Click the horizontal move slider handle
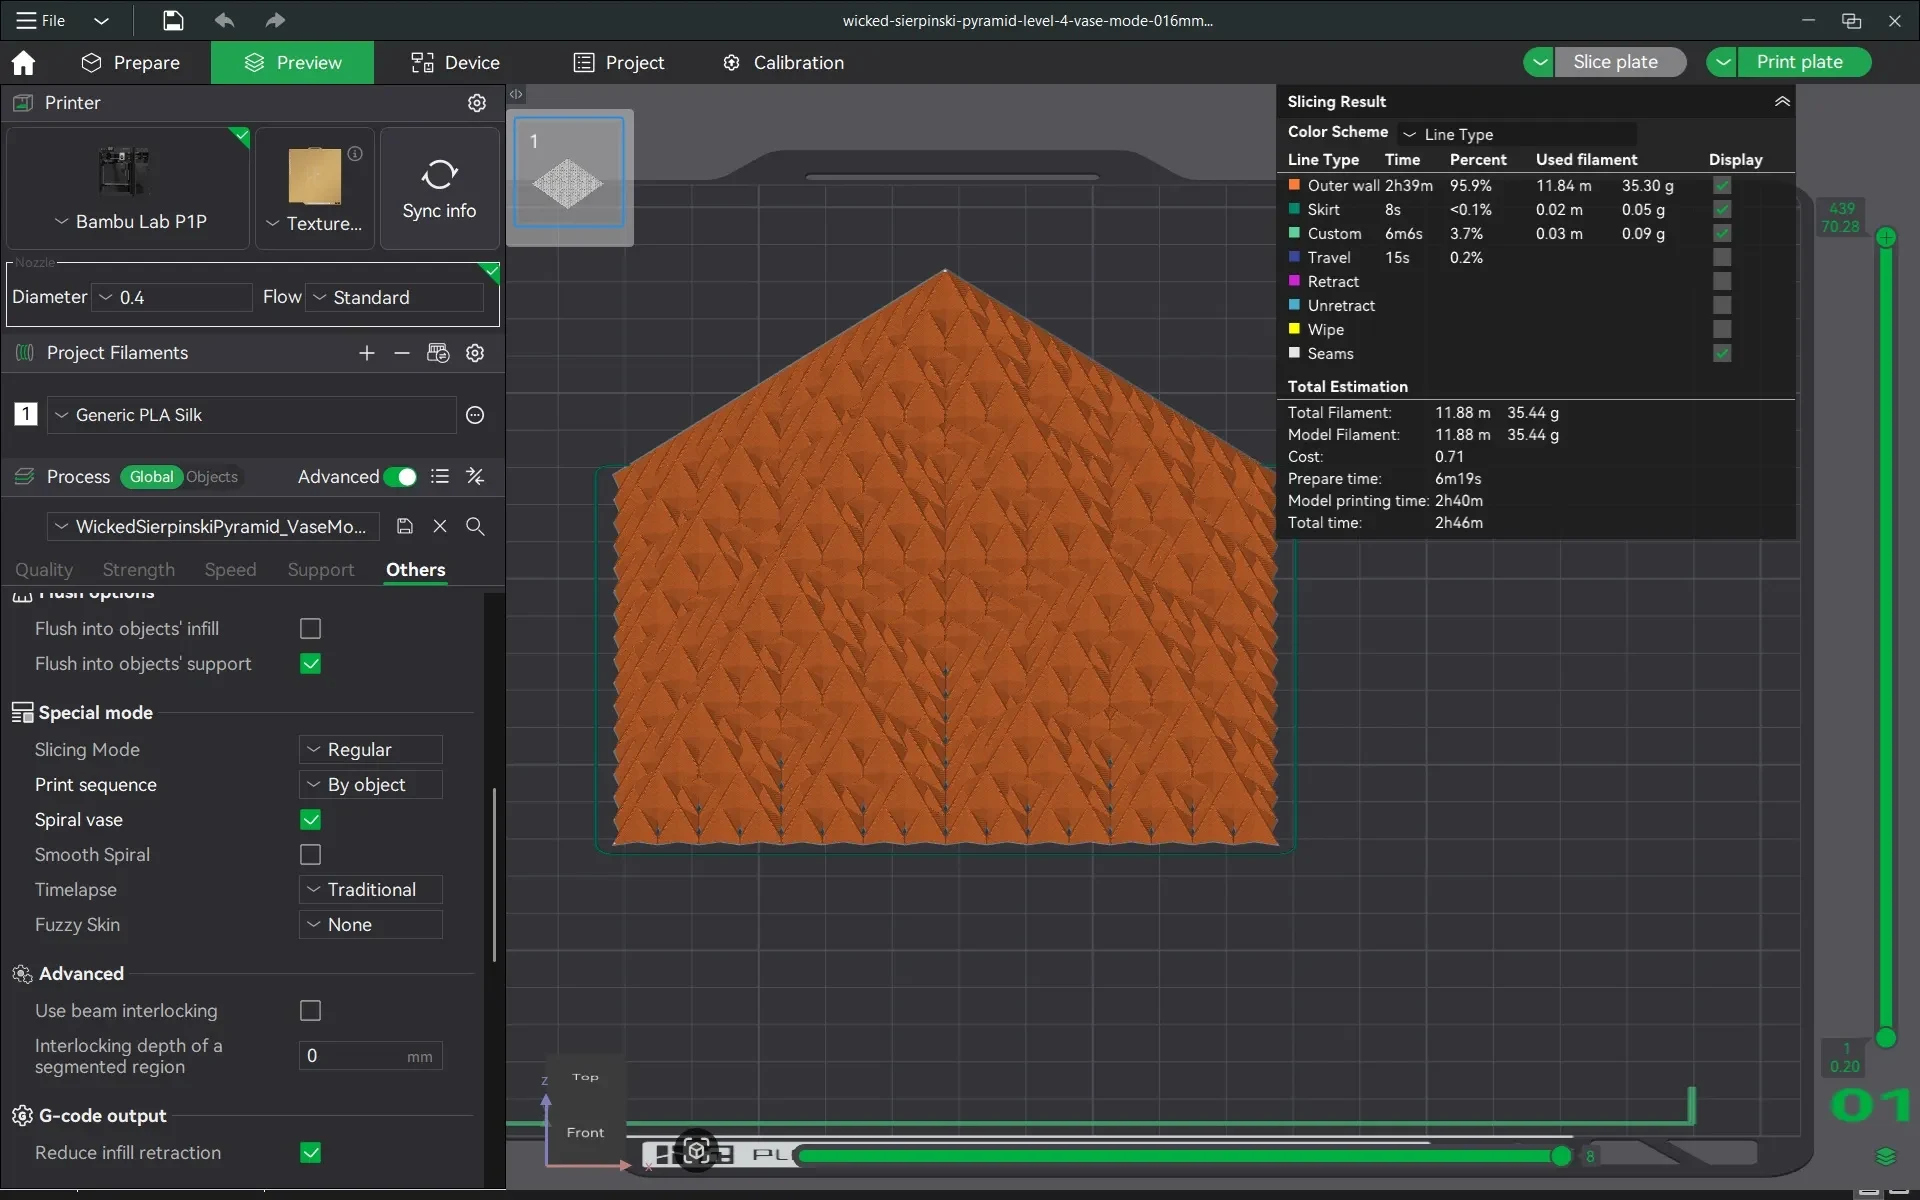The width and height of the screenshot is (1920, 1200). [x=1561, y=1157]
